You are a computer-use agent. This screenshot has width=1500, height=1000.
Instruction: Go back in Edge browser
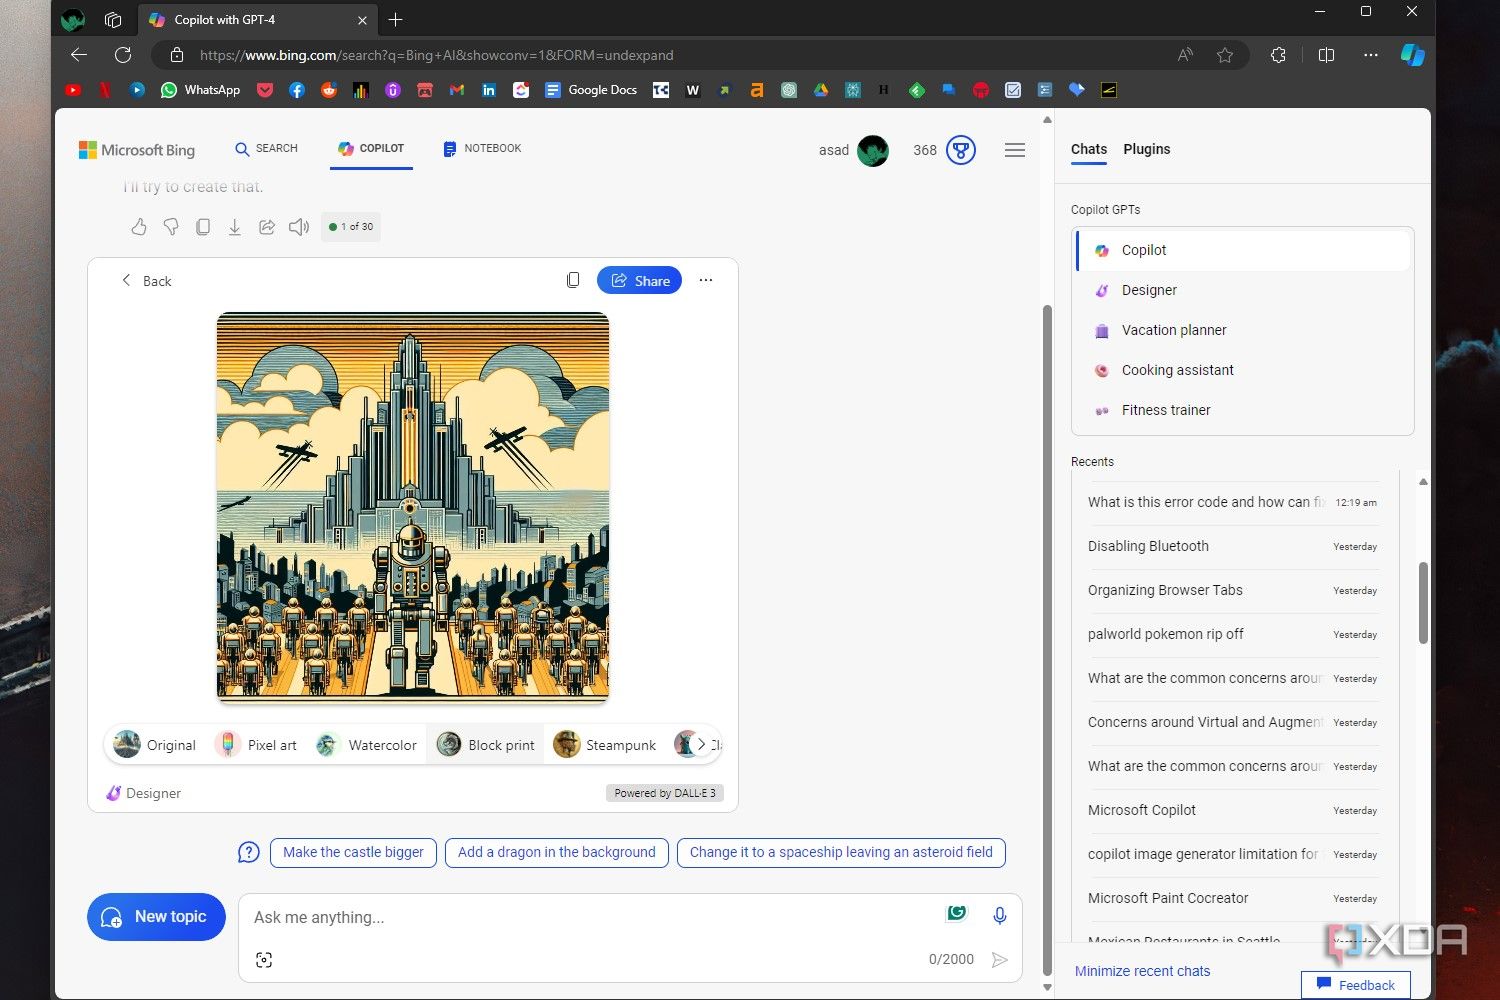coord(79,55)
